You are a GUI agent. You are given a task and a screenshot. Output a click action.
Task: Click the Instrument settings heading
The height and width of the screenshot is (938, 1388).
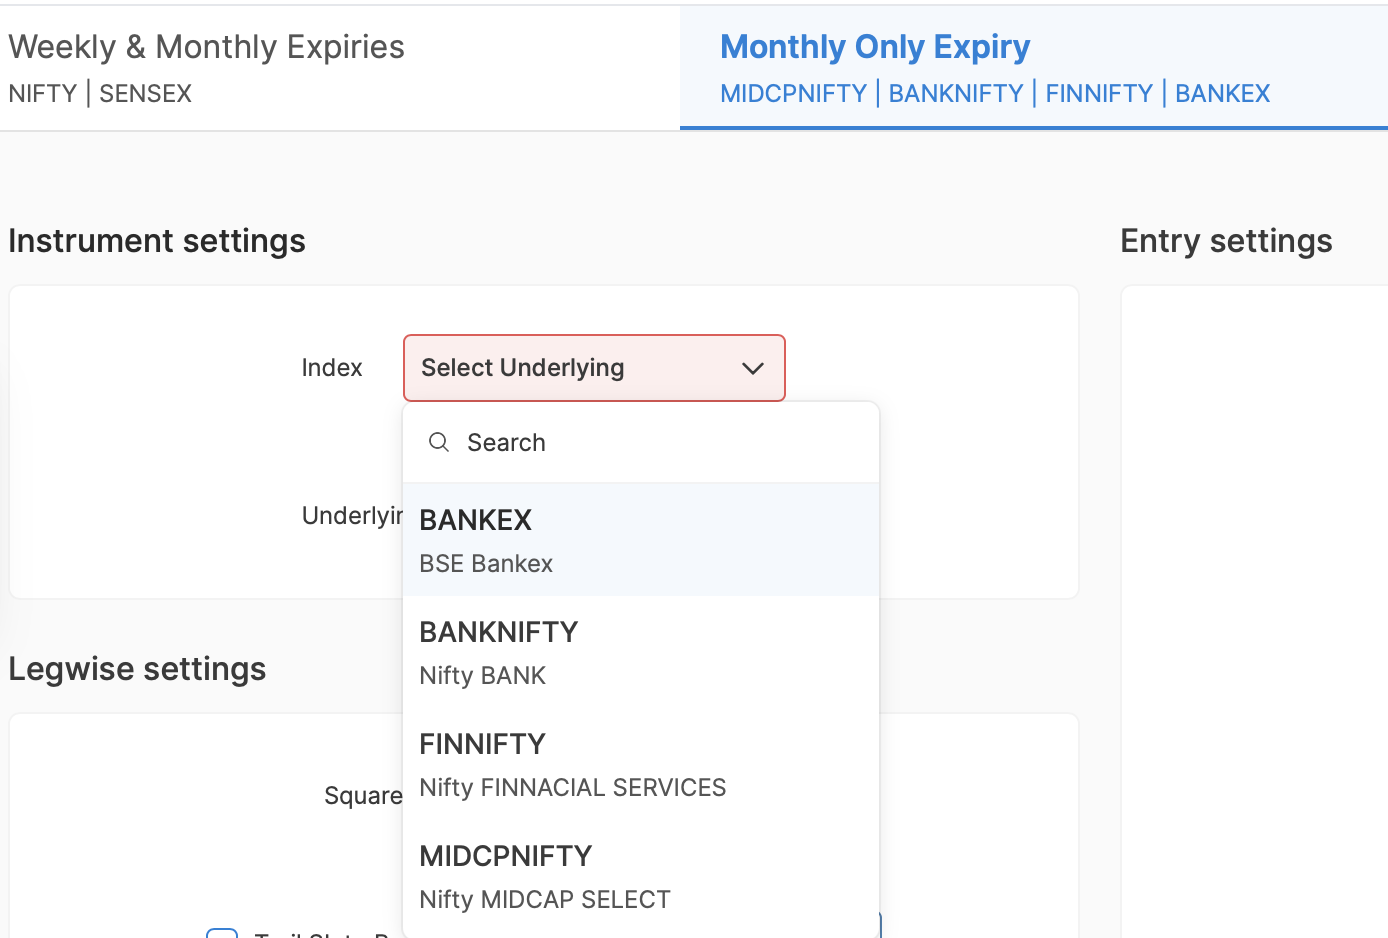tap(157, 241)
